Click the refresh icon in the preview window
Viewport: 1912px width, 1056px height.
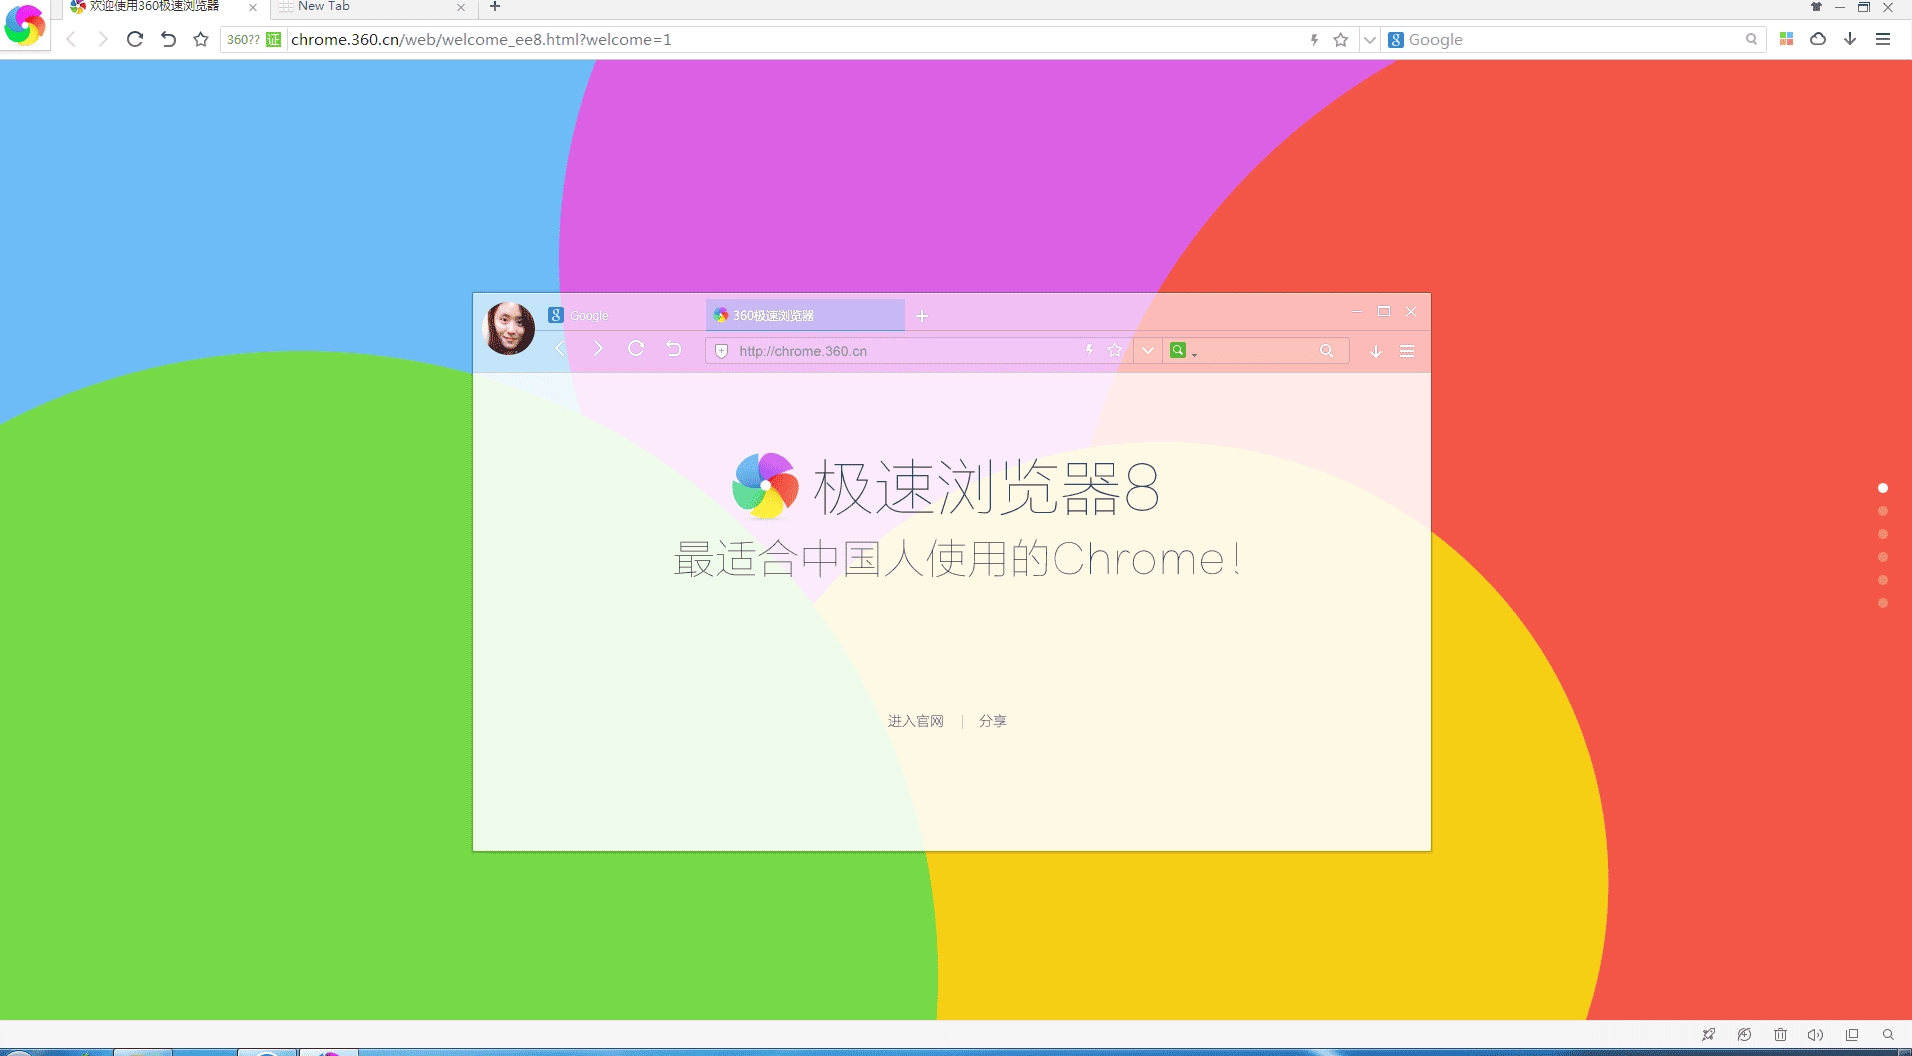tap(636, 348)
